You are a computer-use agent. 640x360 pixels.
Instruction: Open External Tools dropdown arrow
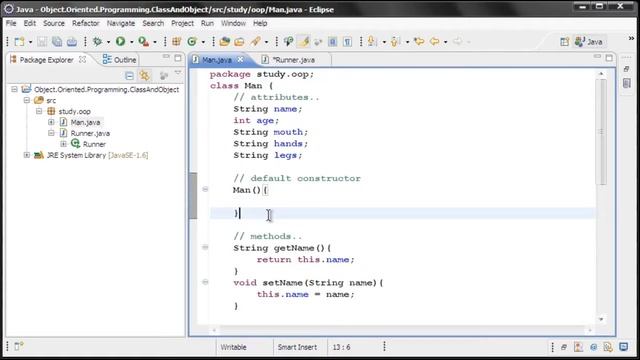155,42
